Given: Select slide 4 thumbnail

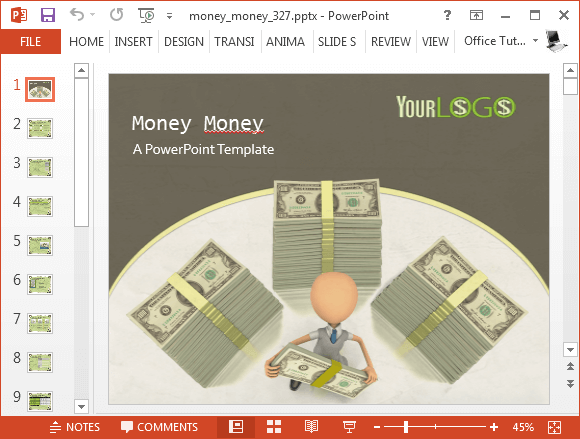Looking at the screenshot, I should point(40,206).
